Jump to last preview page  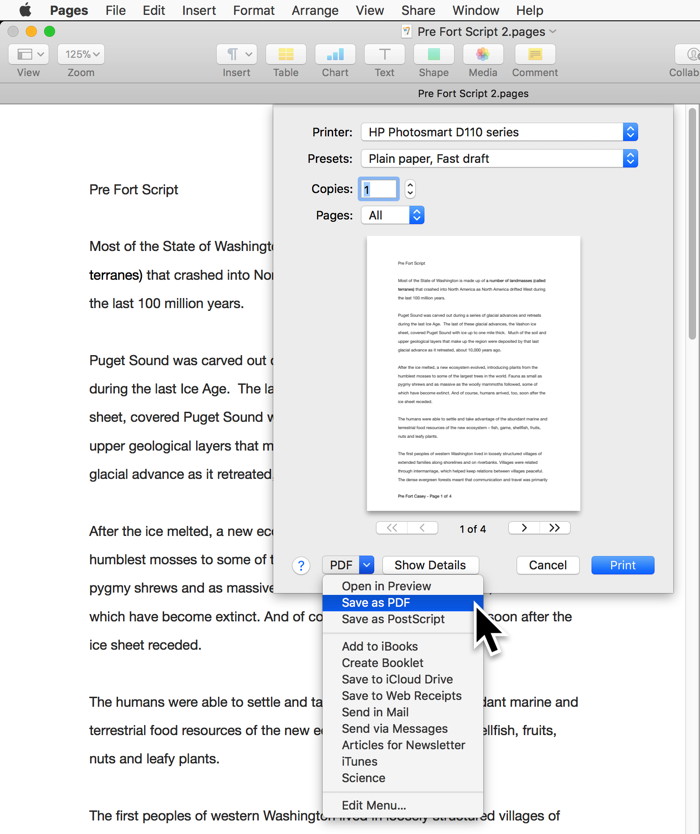[555, 528]
